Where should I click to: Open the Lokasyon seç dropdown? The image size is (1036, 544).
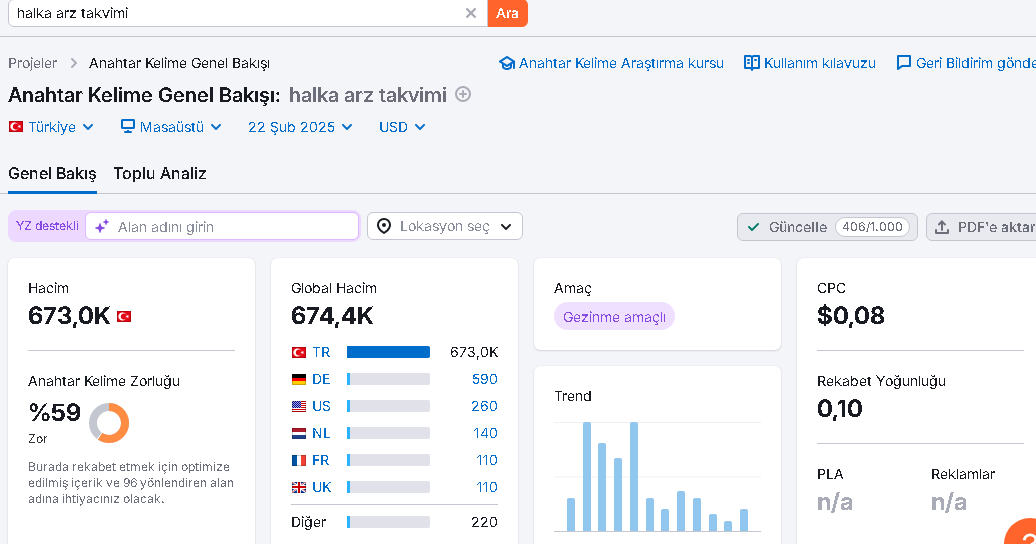point(445,227)
